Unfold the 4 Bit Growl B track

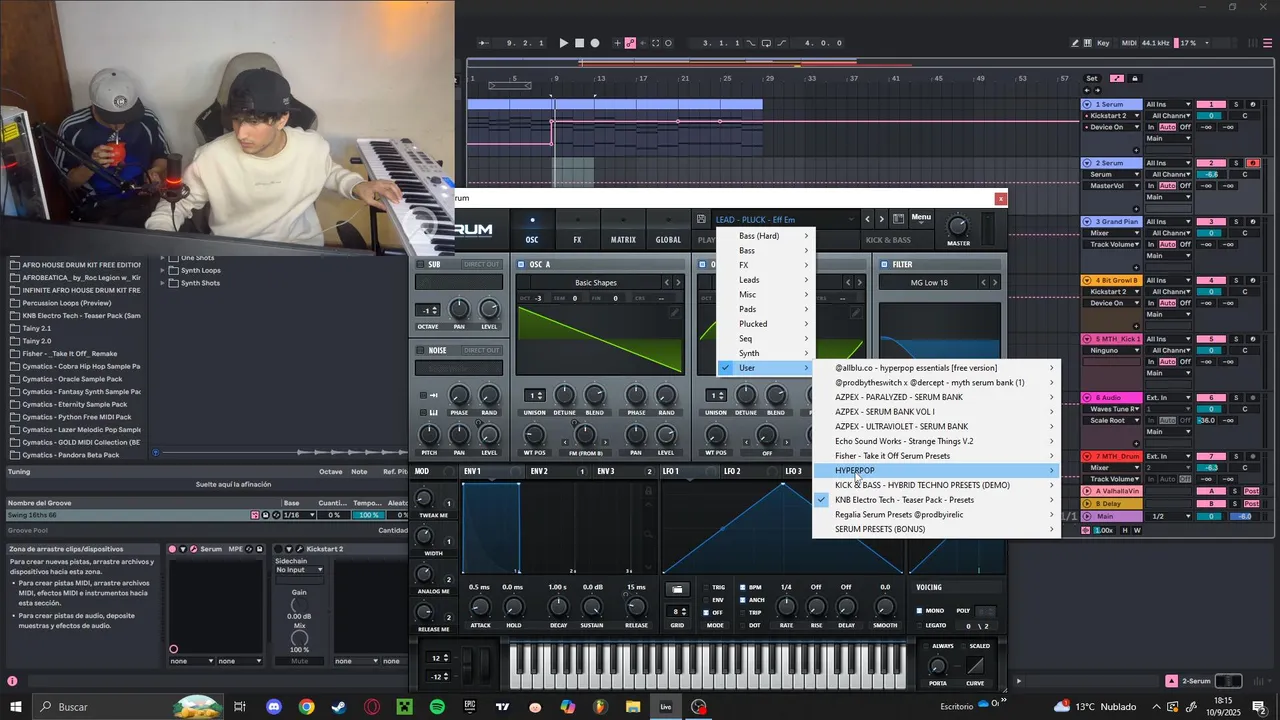[1087, 281]
